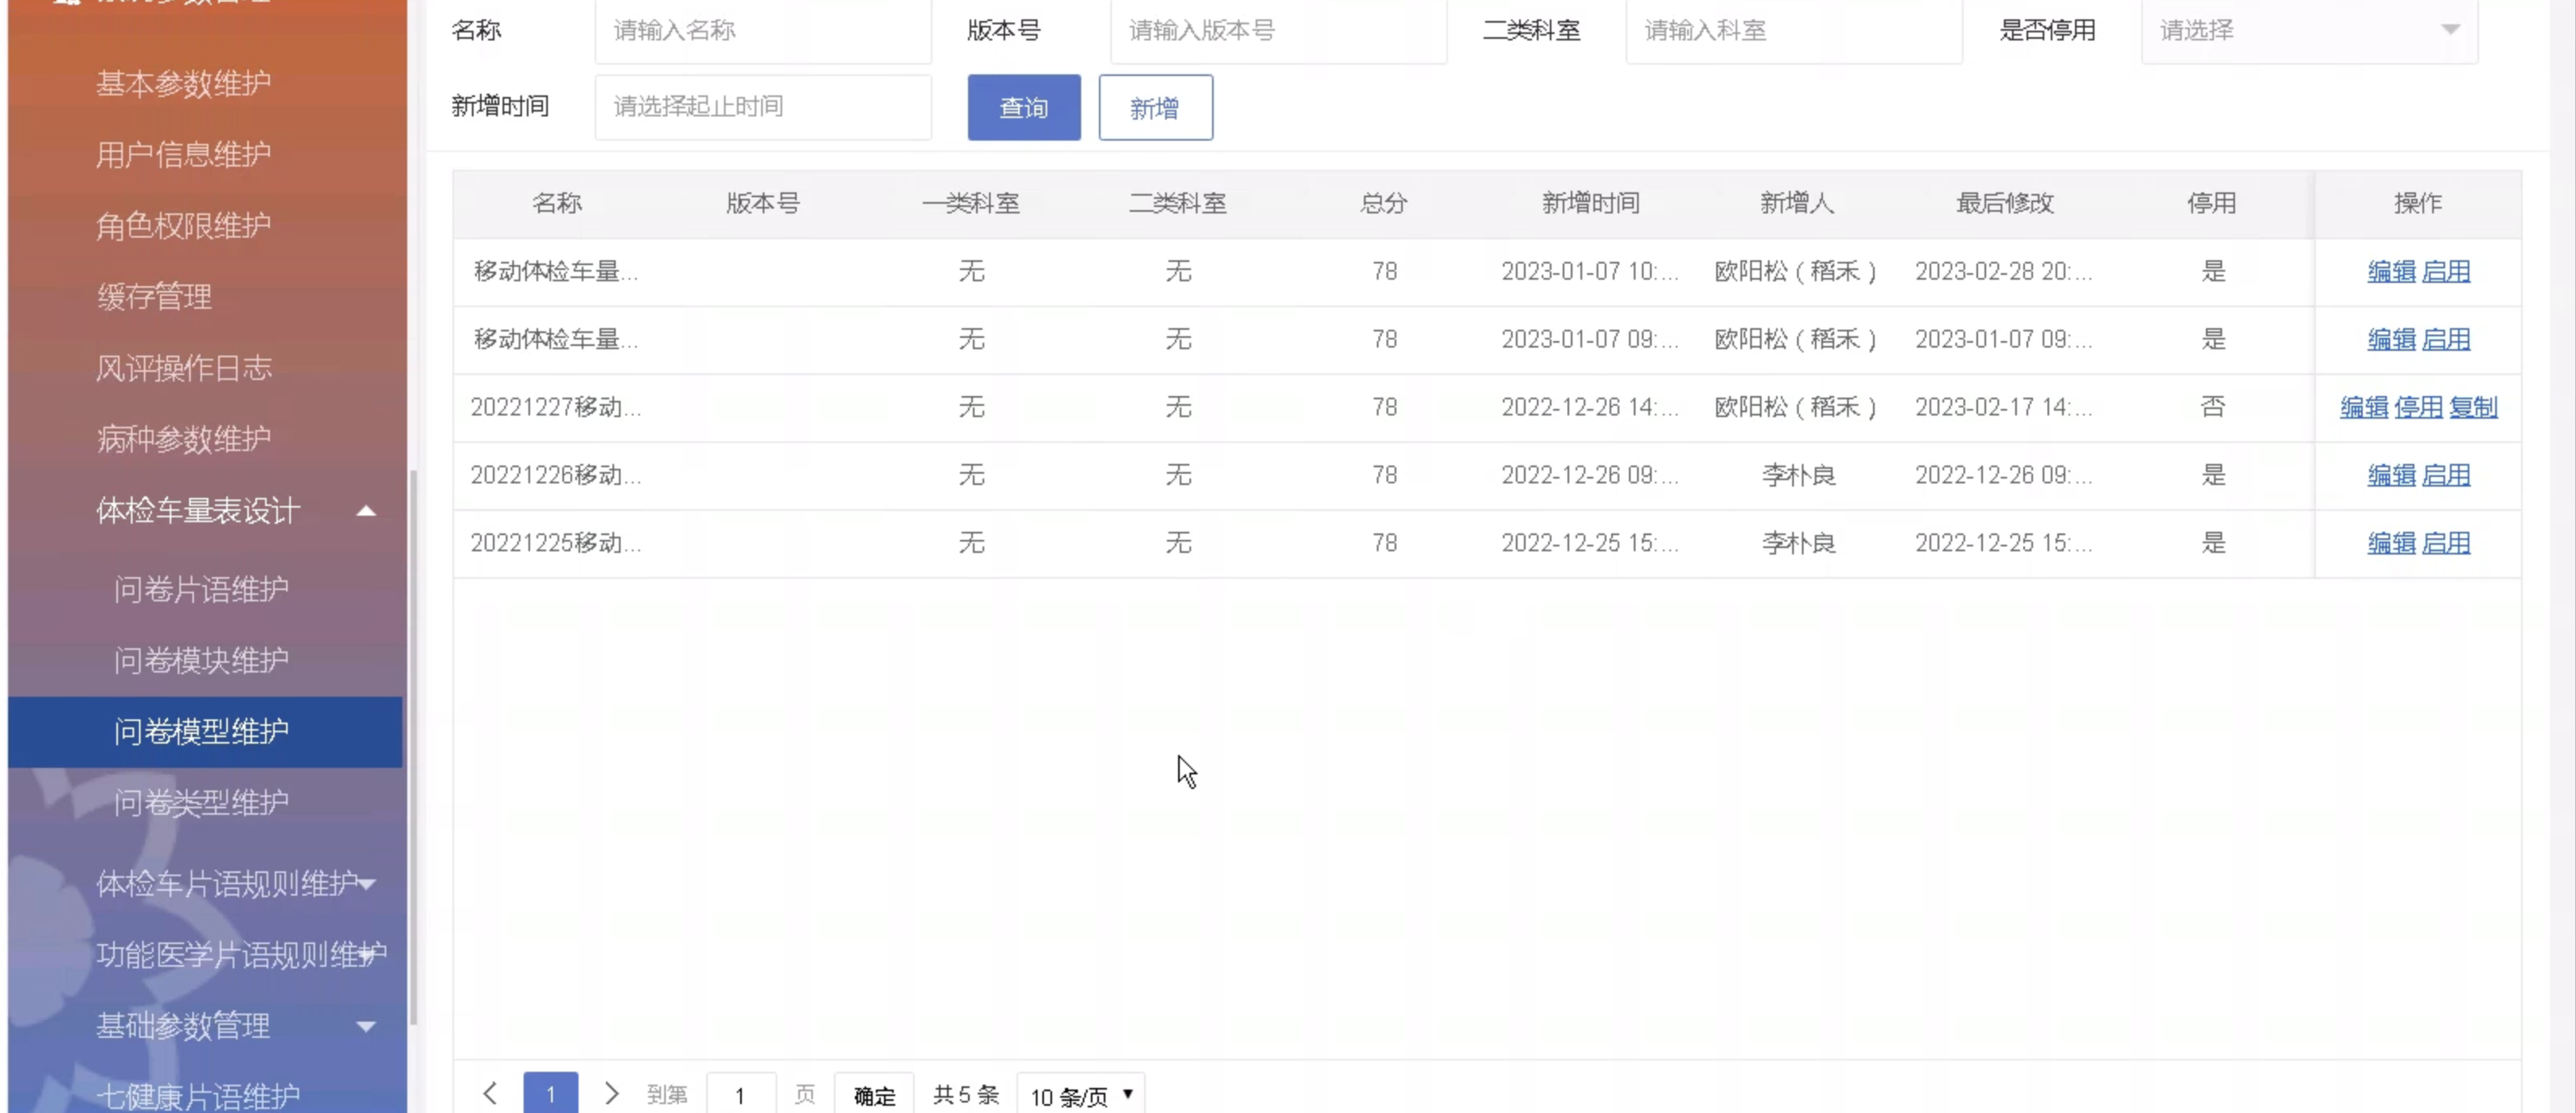2576x1113 pixels.
Task: Edit the 20221225移动 row
Action: coord(2391,543)
